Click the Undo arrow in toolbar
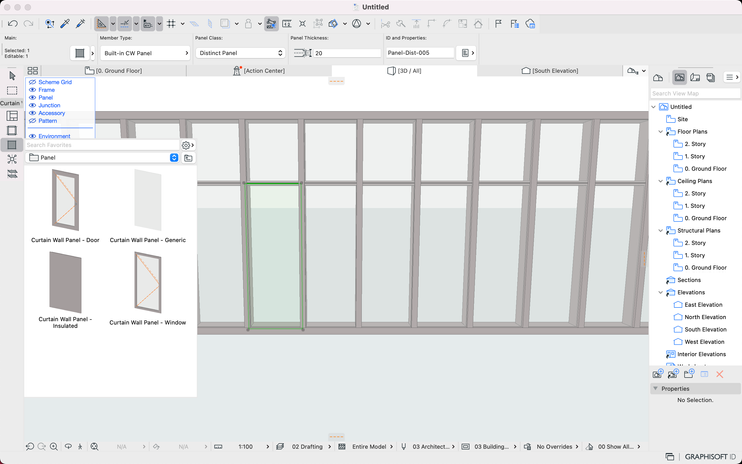Screen dimensions: 742x464 click(12, 23)
